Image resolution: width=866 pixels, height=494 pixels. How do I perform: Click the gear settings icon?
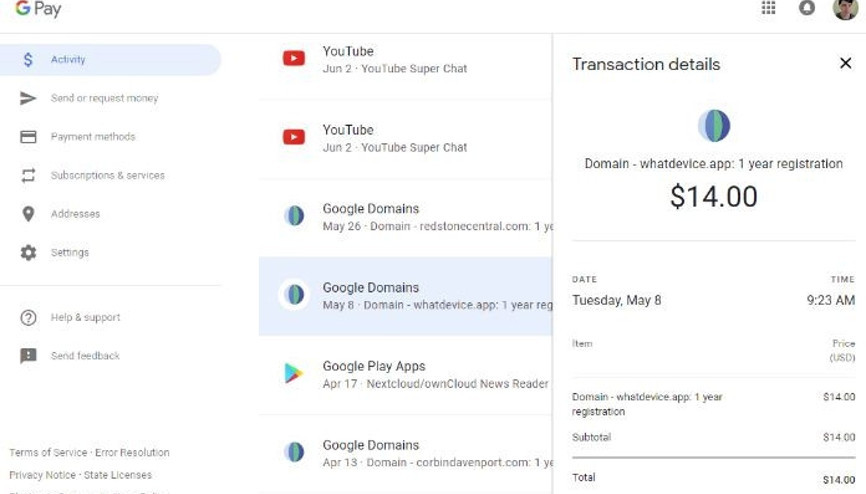[x=28, y=253]
